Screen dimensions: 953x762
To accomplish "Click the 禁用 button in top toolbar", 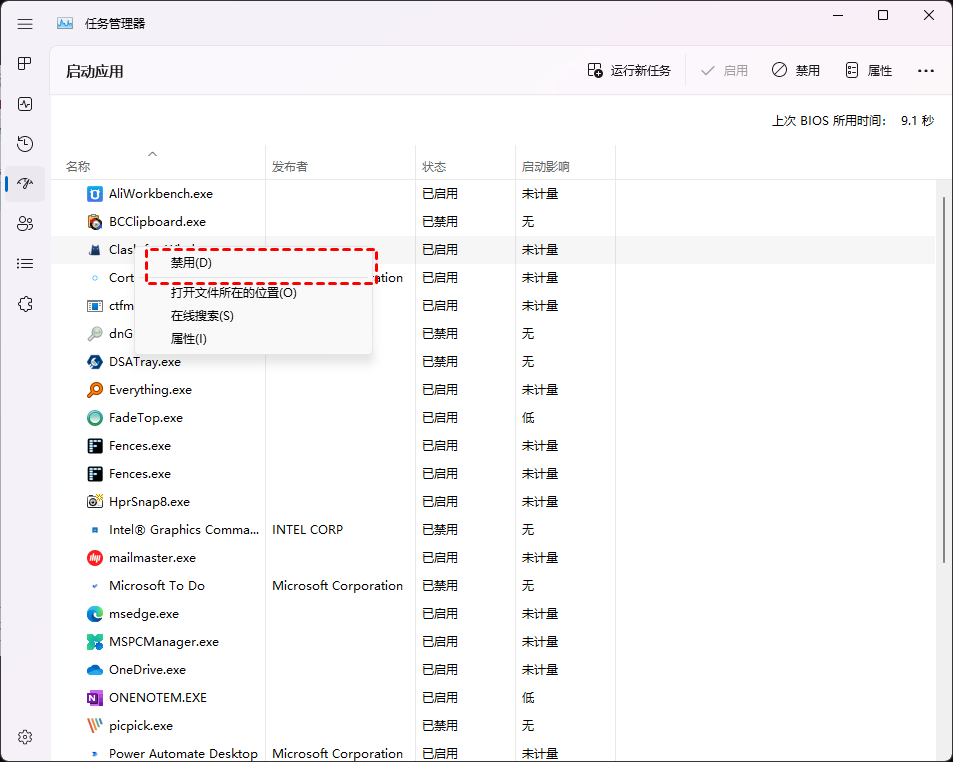I will click(x=796, y=71).
